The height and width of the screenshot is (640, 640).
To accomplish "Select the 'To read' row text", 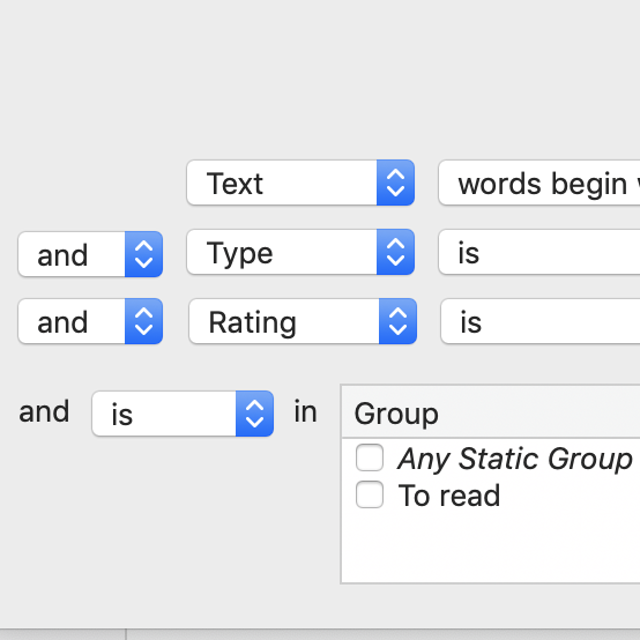I will [x=449, y=496].
